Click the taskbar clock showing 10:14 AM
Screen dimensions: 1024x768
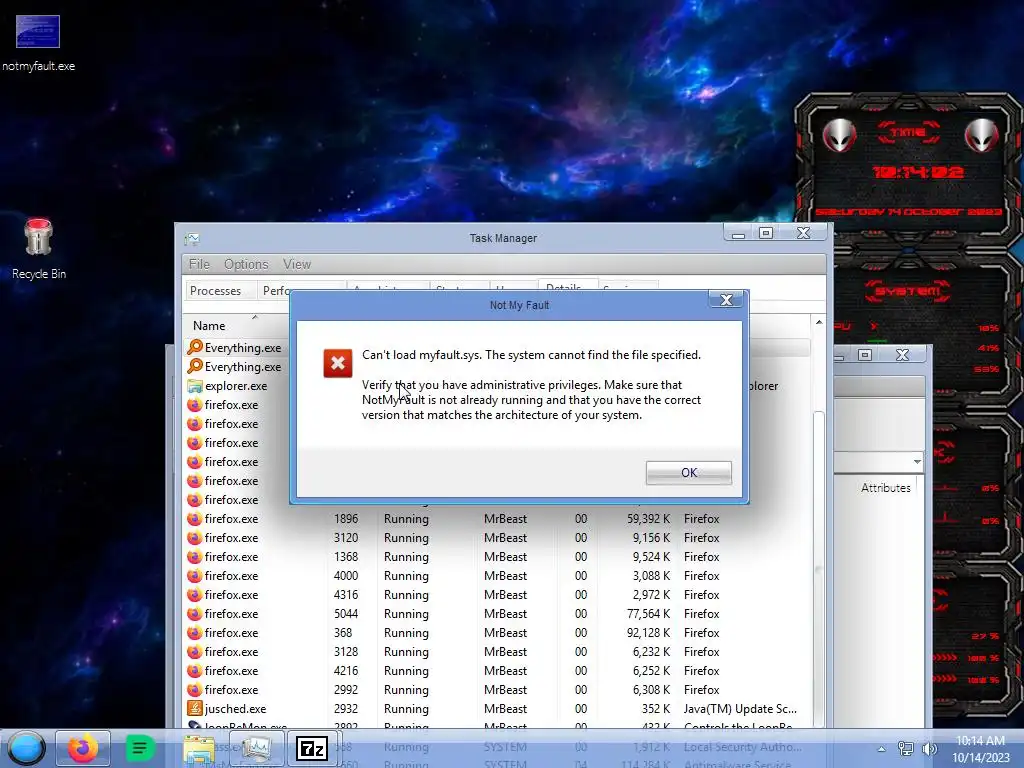980,749
